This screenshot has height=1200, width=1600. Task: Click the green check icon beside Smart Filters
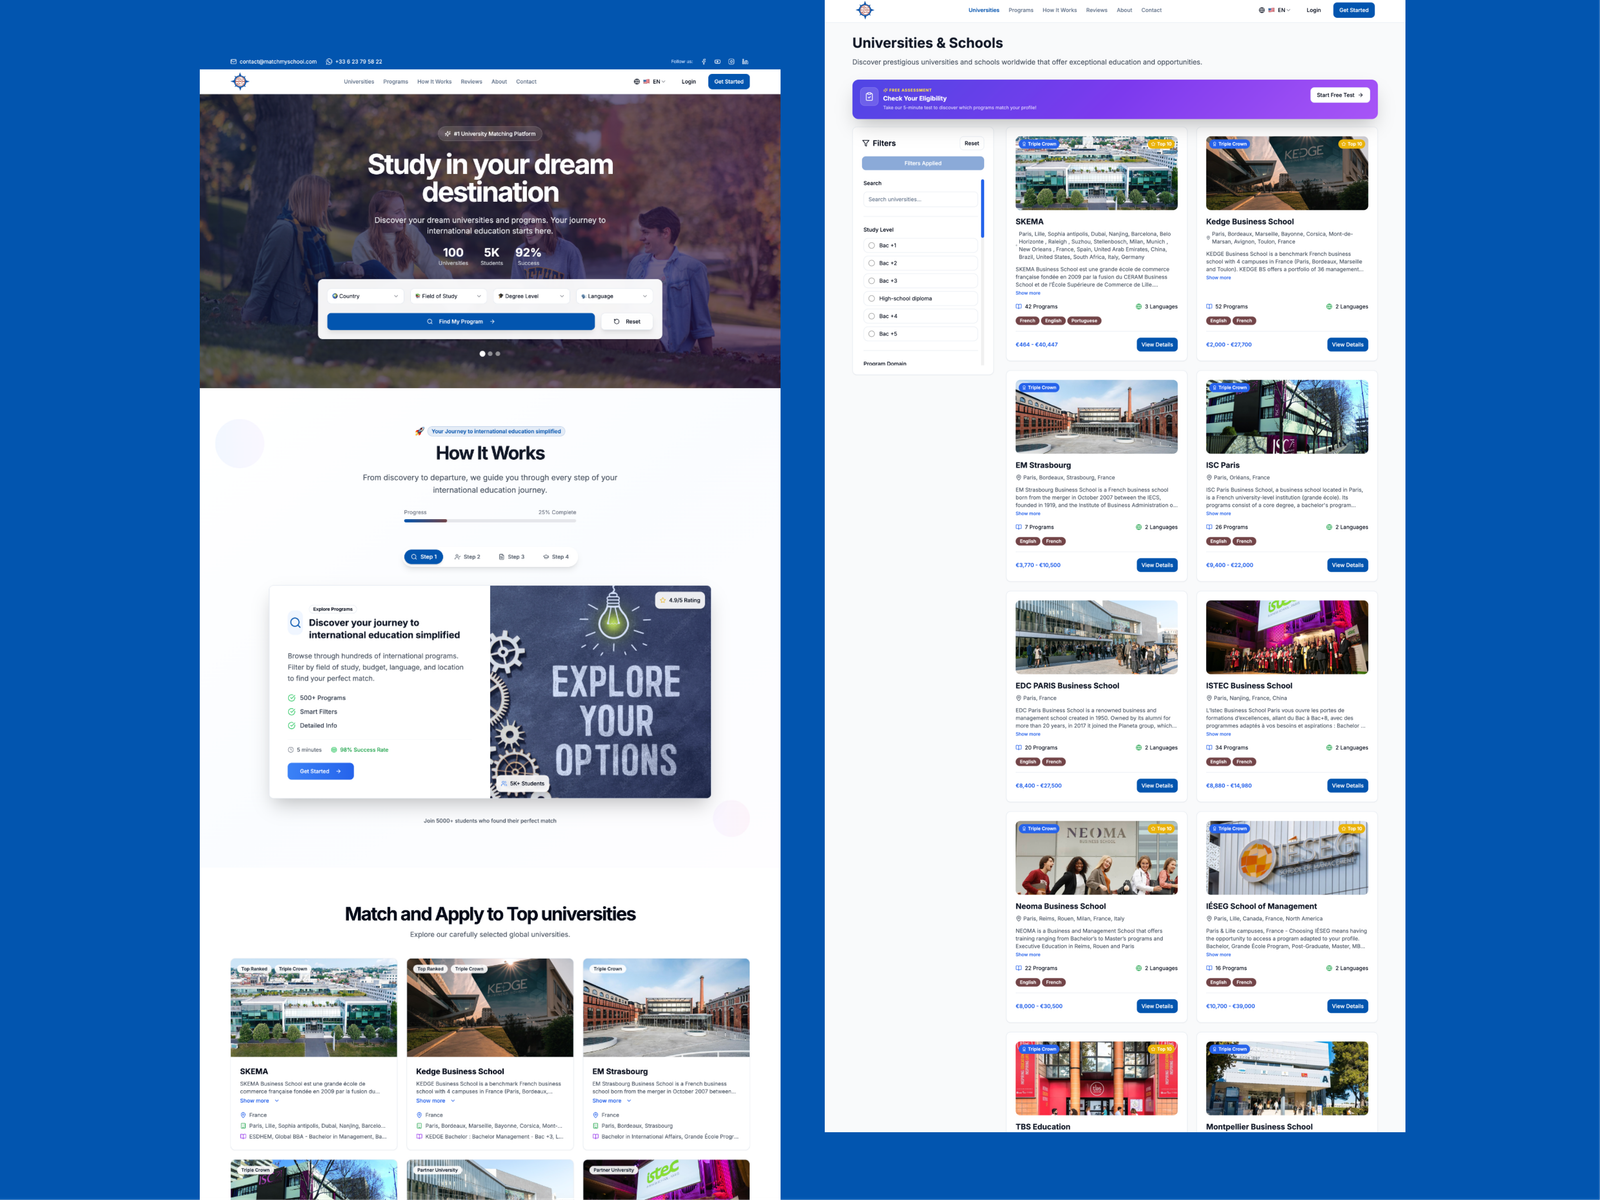coord(292,711)
